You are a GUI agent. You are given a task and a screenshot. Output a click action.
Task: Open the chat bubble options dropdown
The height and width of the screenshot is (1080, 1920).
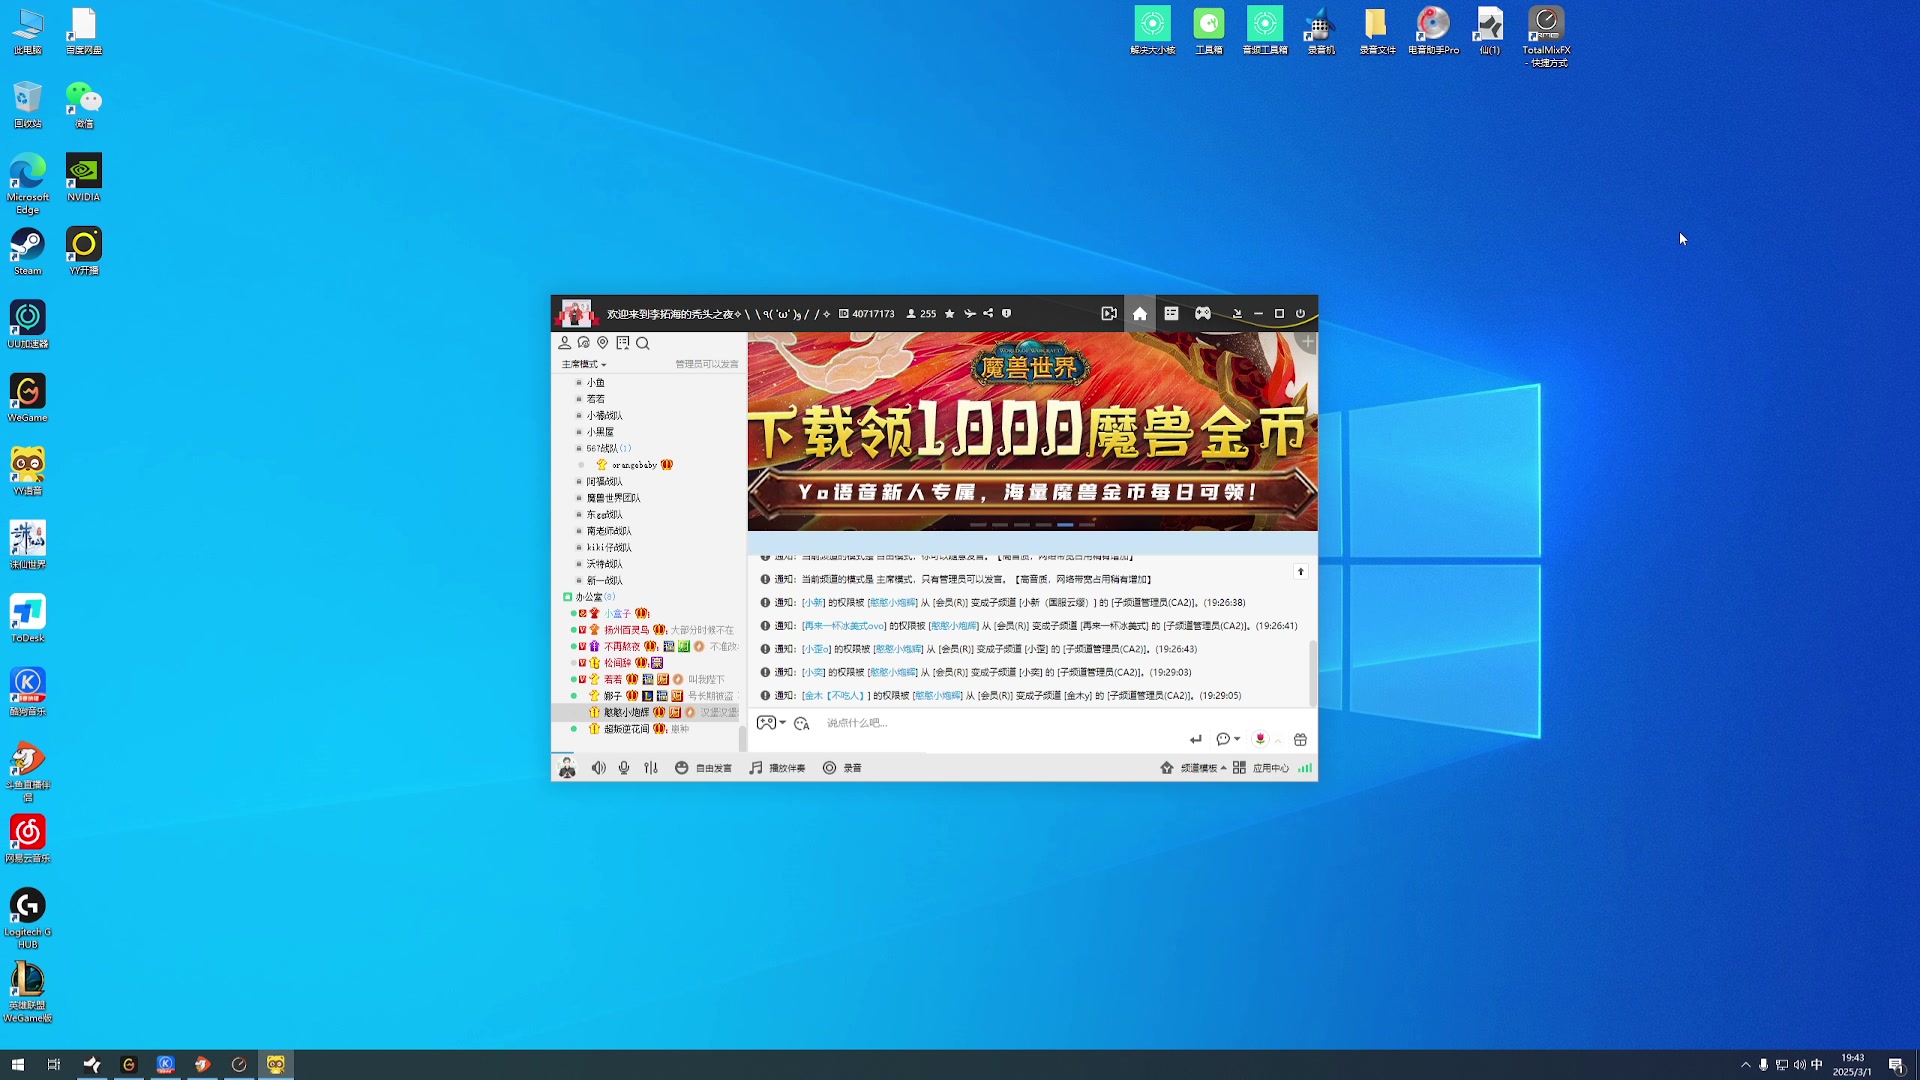click(1228, 740)
